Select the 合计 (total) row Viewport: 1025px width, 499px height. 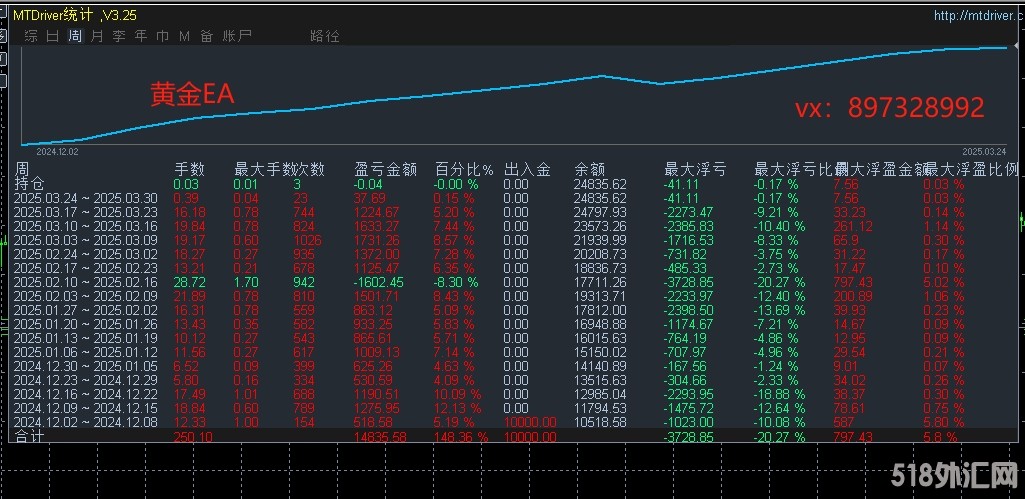click(x=30, y=437)
